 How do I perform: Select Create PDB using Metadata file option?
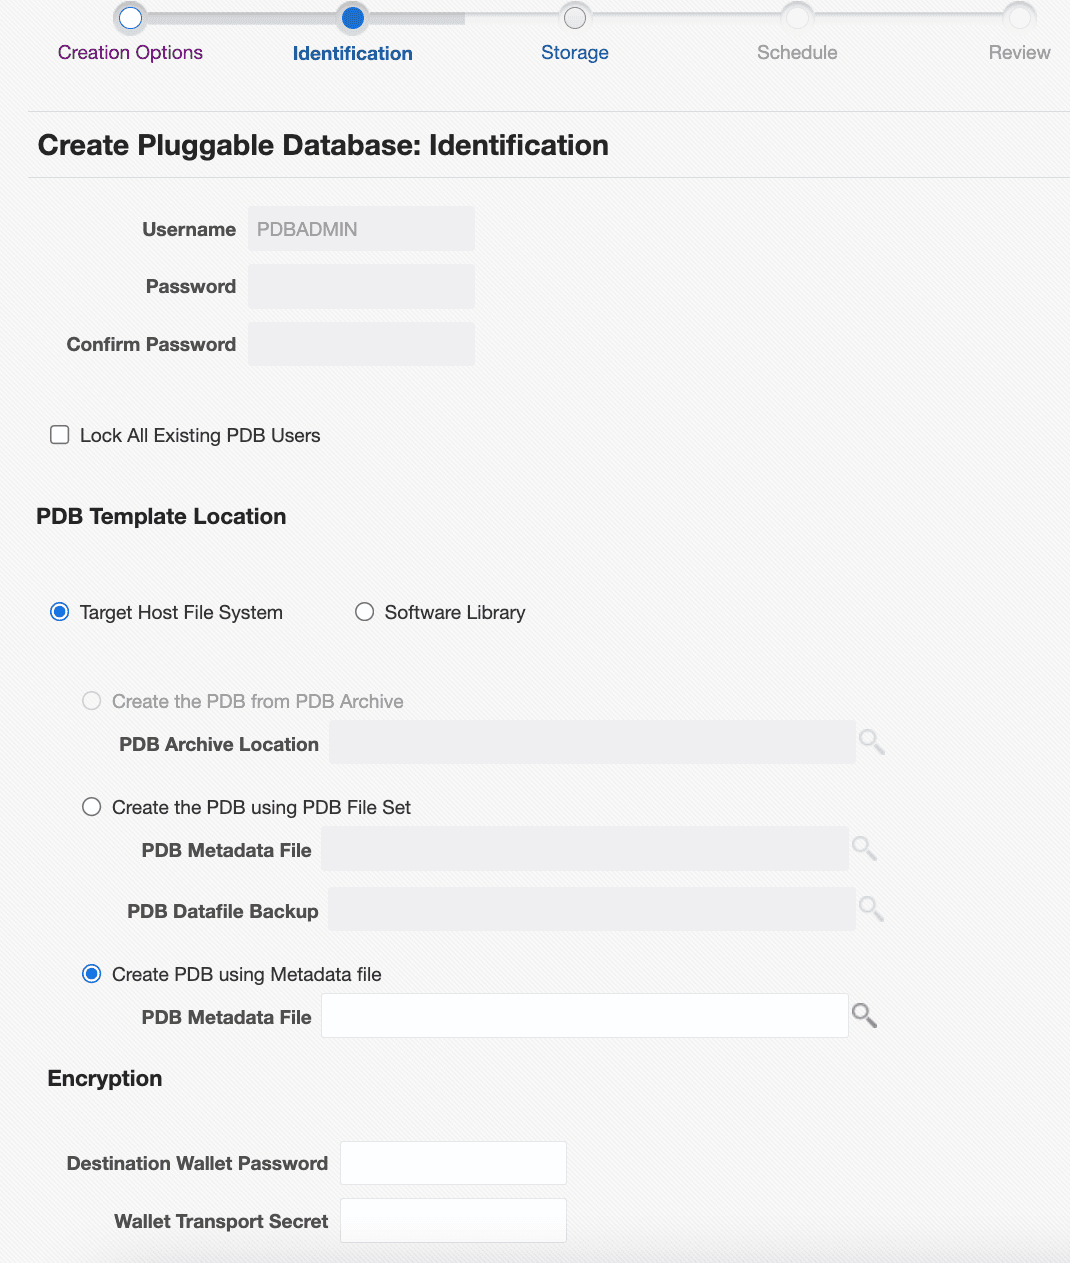pyautogui.click(x=92, y=974)
